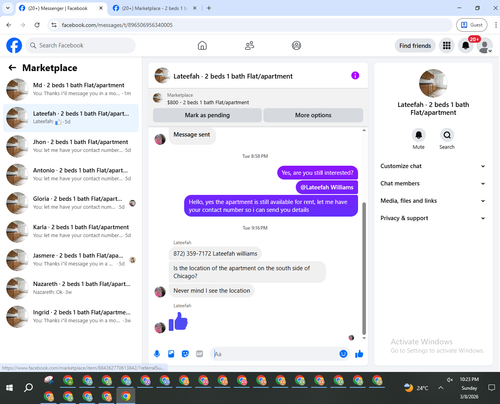Open the emoji picker in message box
The width and height of the screenshot is (500, 404).
pos(343,354)
